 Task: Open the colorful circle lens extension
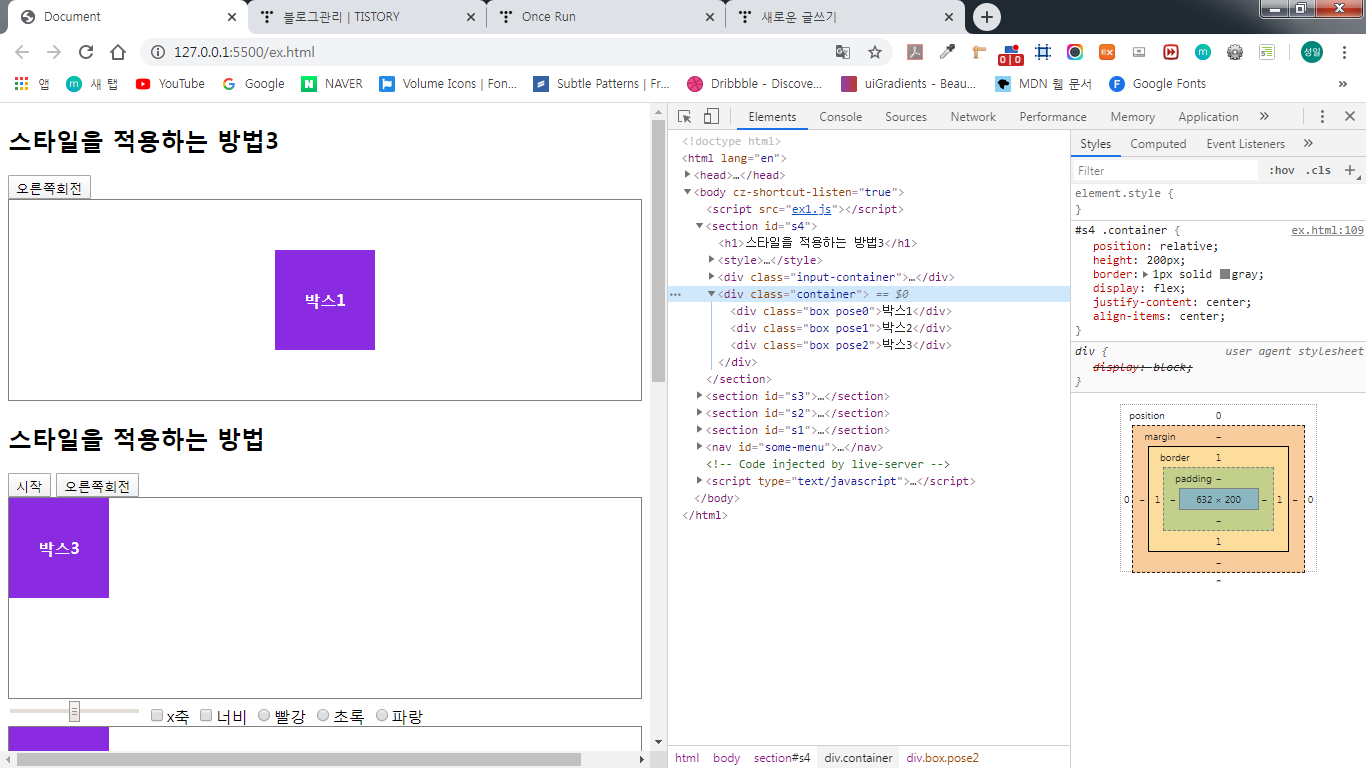pyautogui.click(x=1075, y=52)
